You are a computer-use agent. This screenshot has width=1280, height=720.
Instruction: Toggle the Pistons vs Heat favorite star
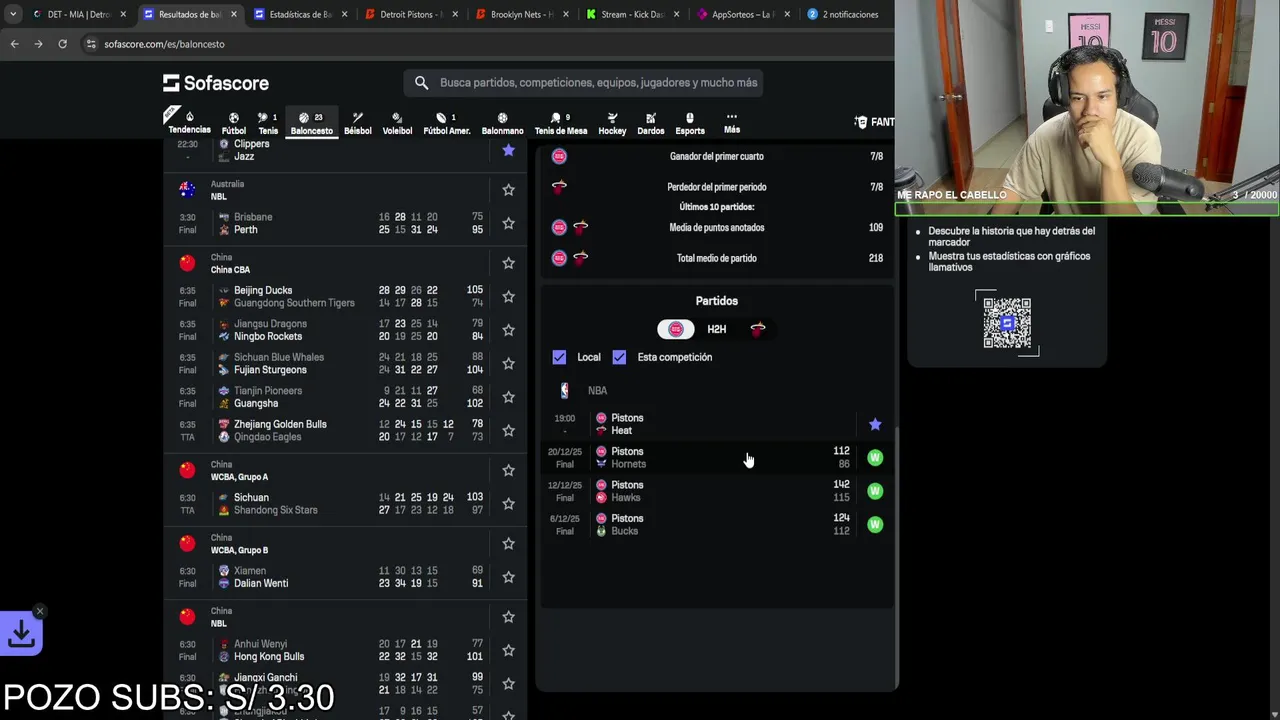[x=875, y=424]
